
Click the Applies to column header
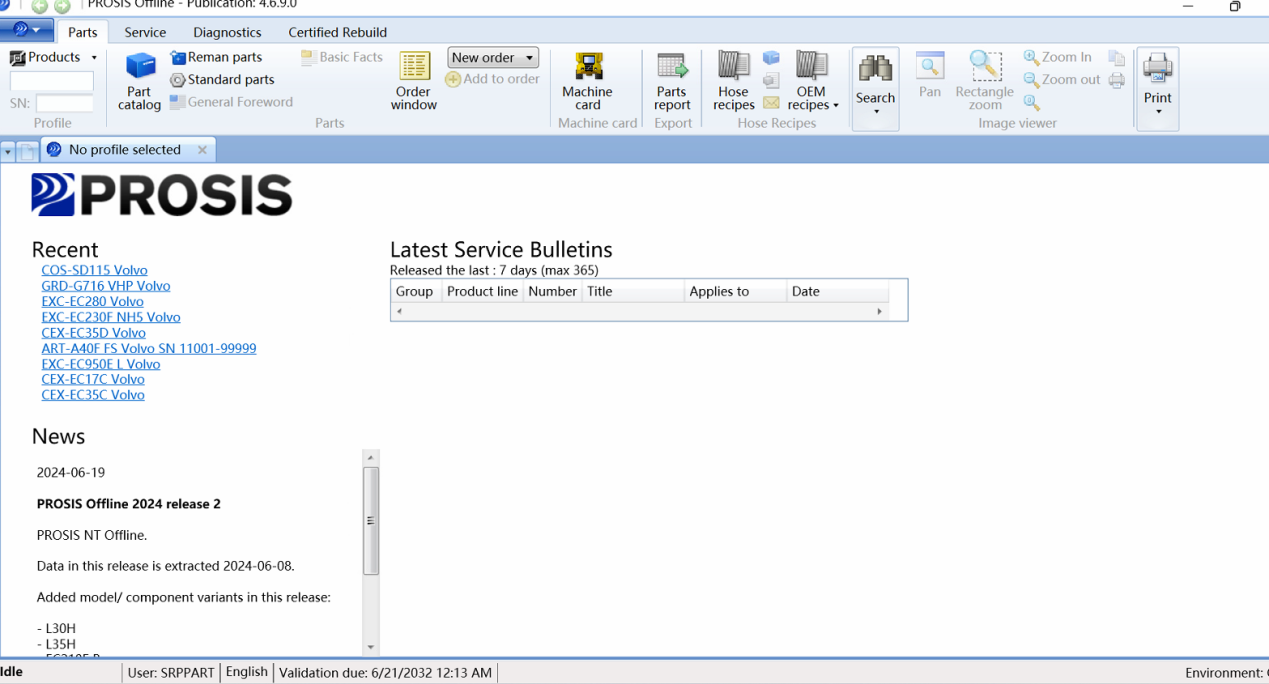[x=735, y=291]
